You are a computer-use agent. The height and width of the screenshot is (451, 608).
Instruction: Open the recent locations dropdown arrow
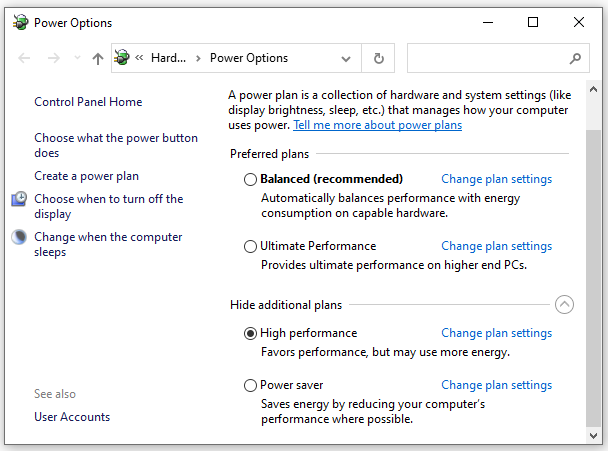[x=77, y=58]
